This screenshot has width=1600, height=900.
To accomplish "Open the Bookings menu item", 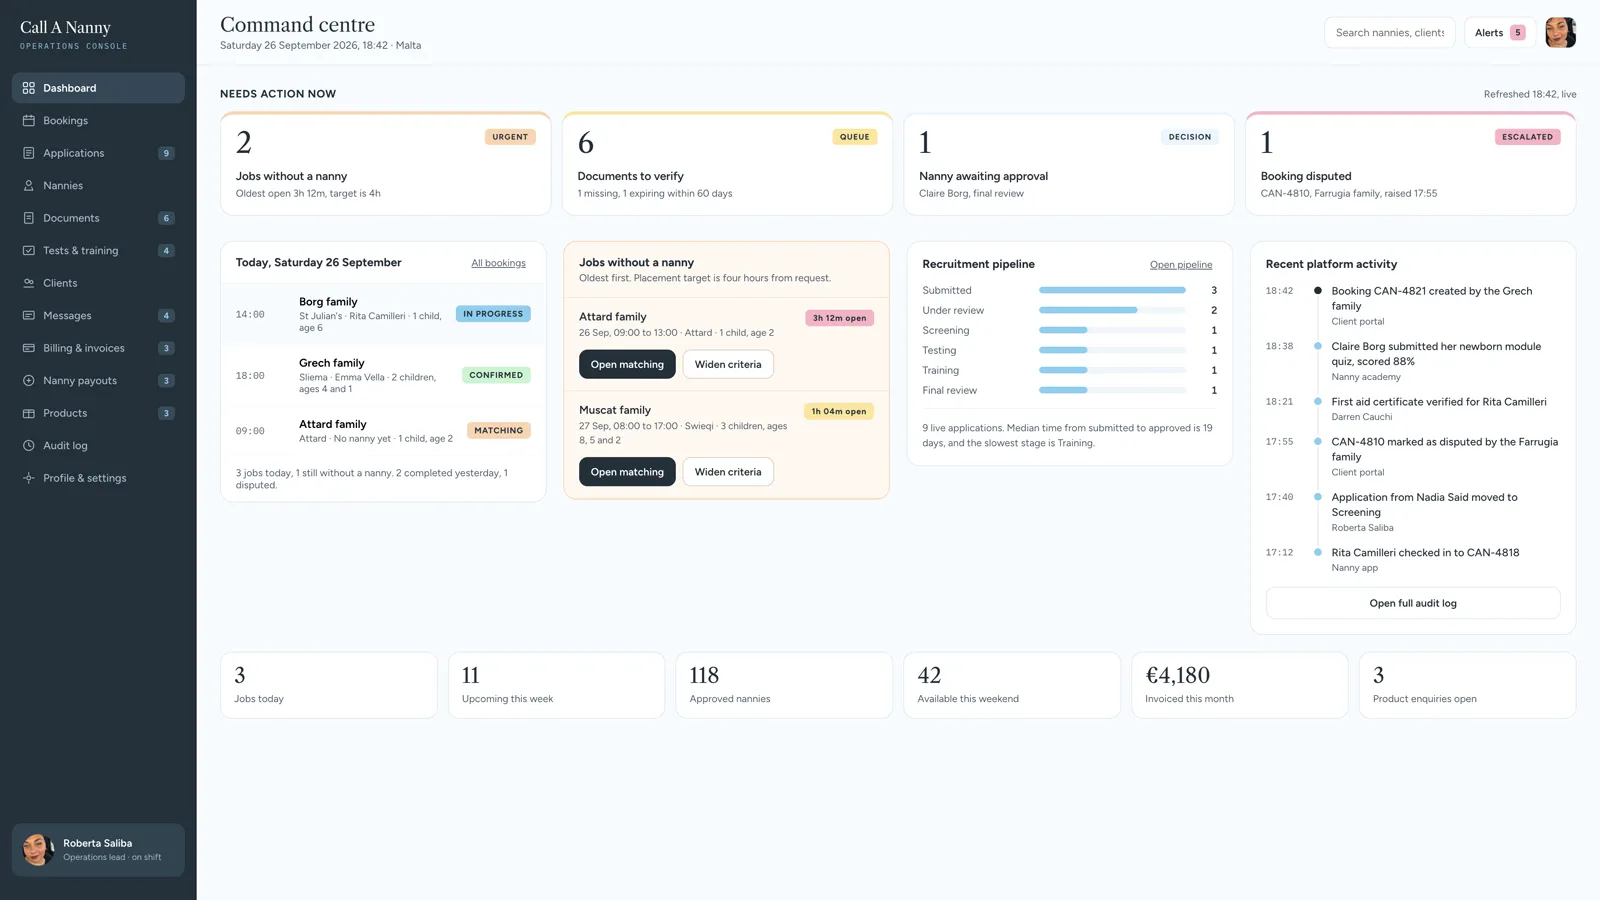I will click(x=98, y=121).
